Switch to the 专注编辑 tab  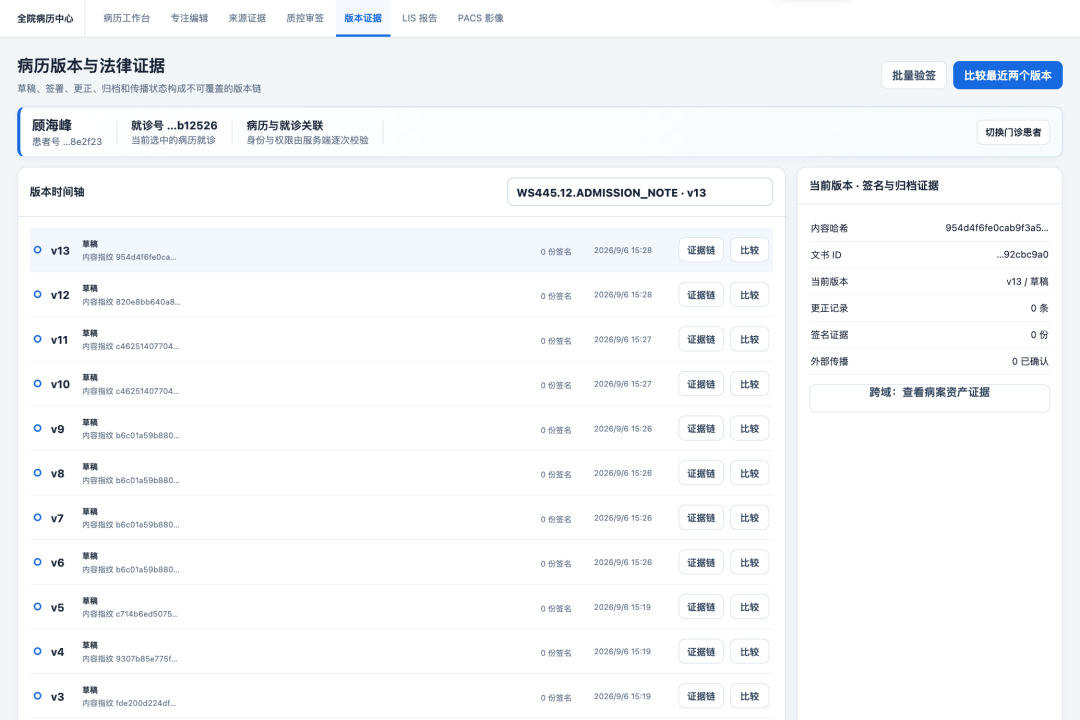pos(189,18)
